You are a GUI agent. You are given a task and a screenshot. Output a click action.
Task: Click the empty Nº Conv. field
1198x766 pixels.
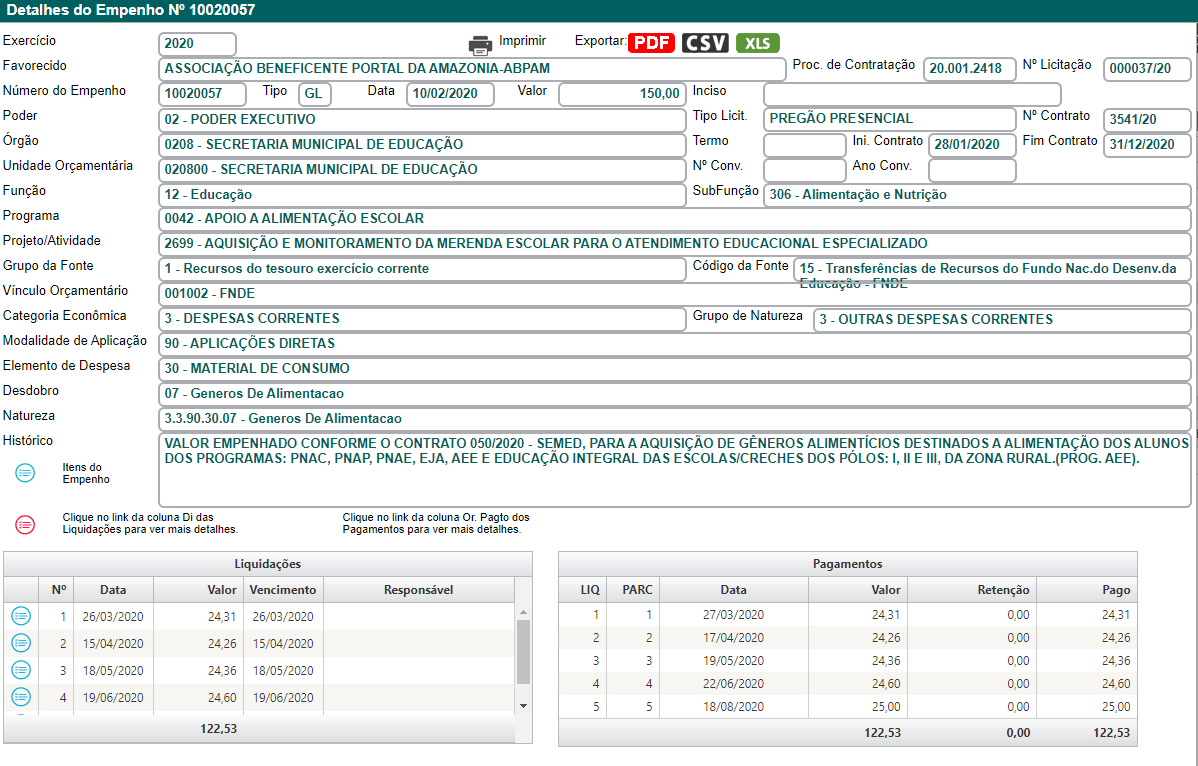click(x=805, y=170)
